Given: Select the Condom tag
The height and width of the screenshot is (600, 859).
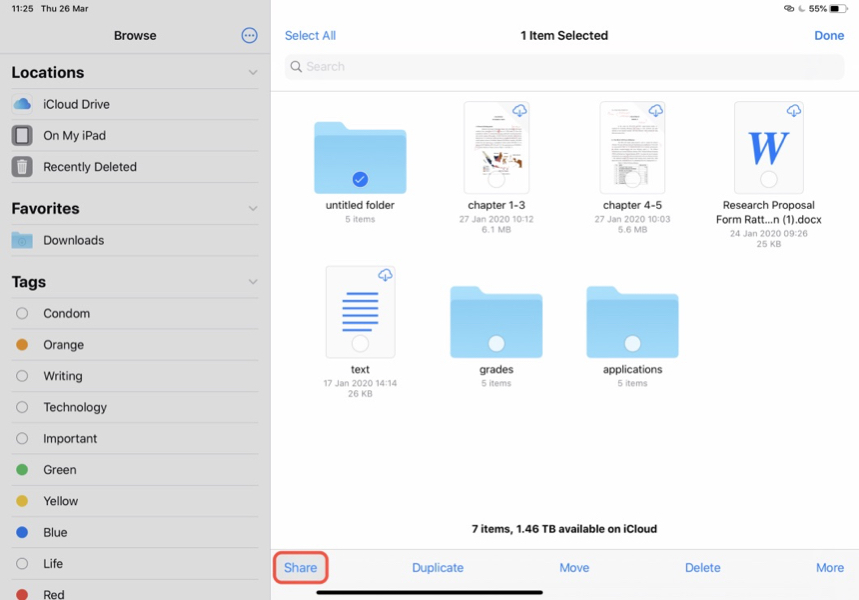Looking at the screenshot, I should 135,313.
